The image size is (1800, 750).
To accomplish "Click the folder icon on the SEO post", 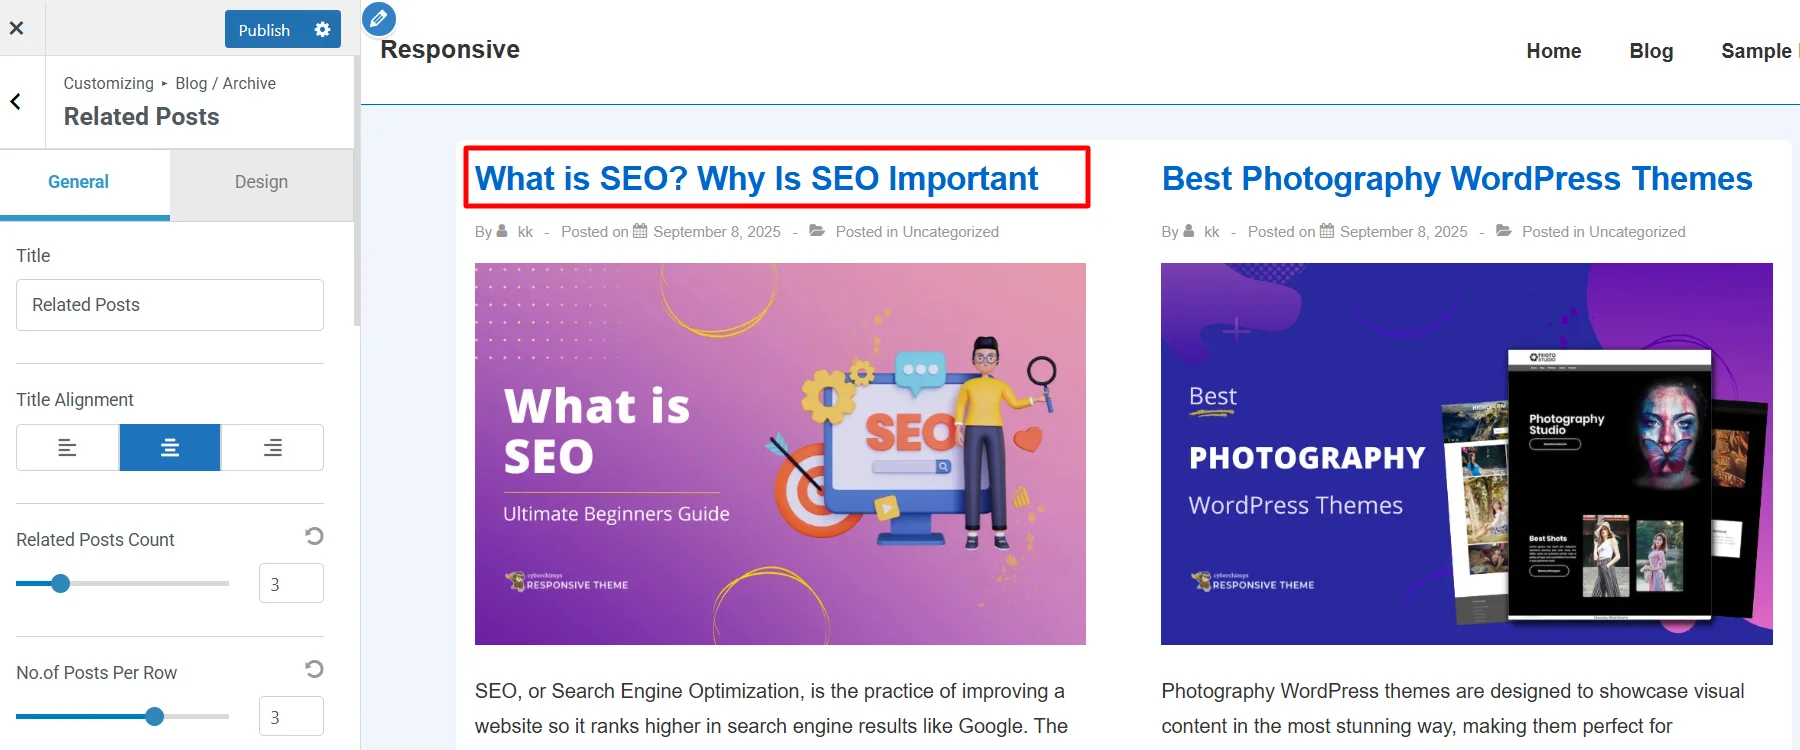I will 817,231.
